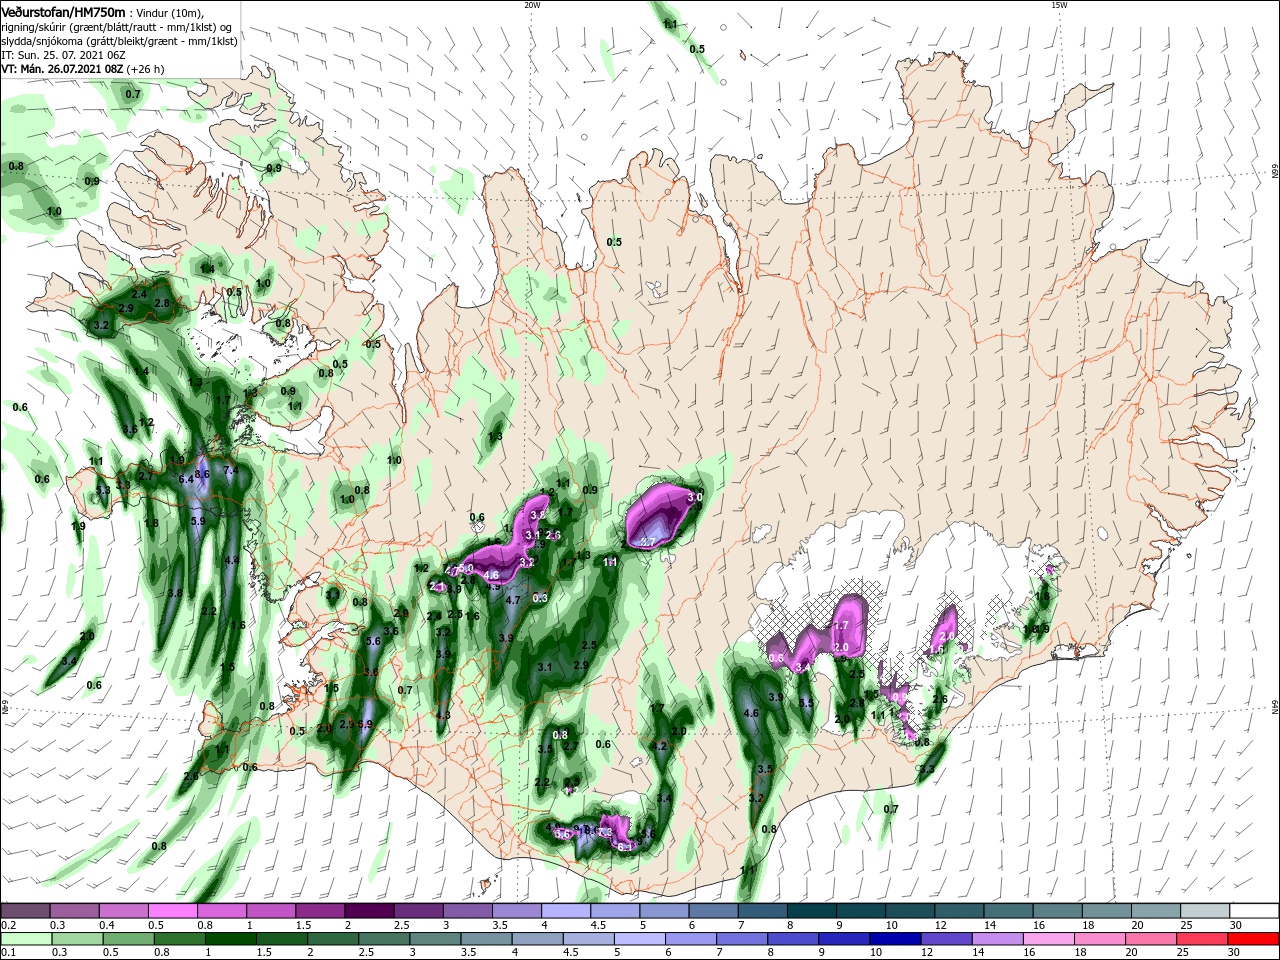
Task: Click the snow legend swatch starting at 0.8
Action: 221,911
